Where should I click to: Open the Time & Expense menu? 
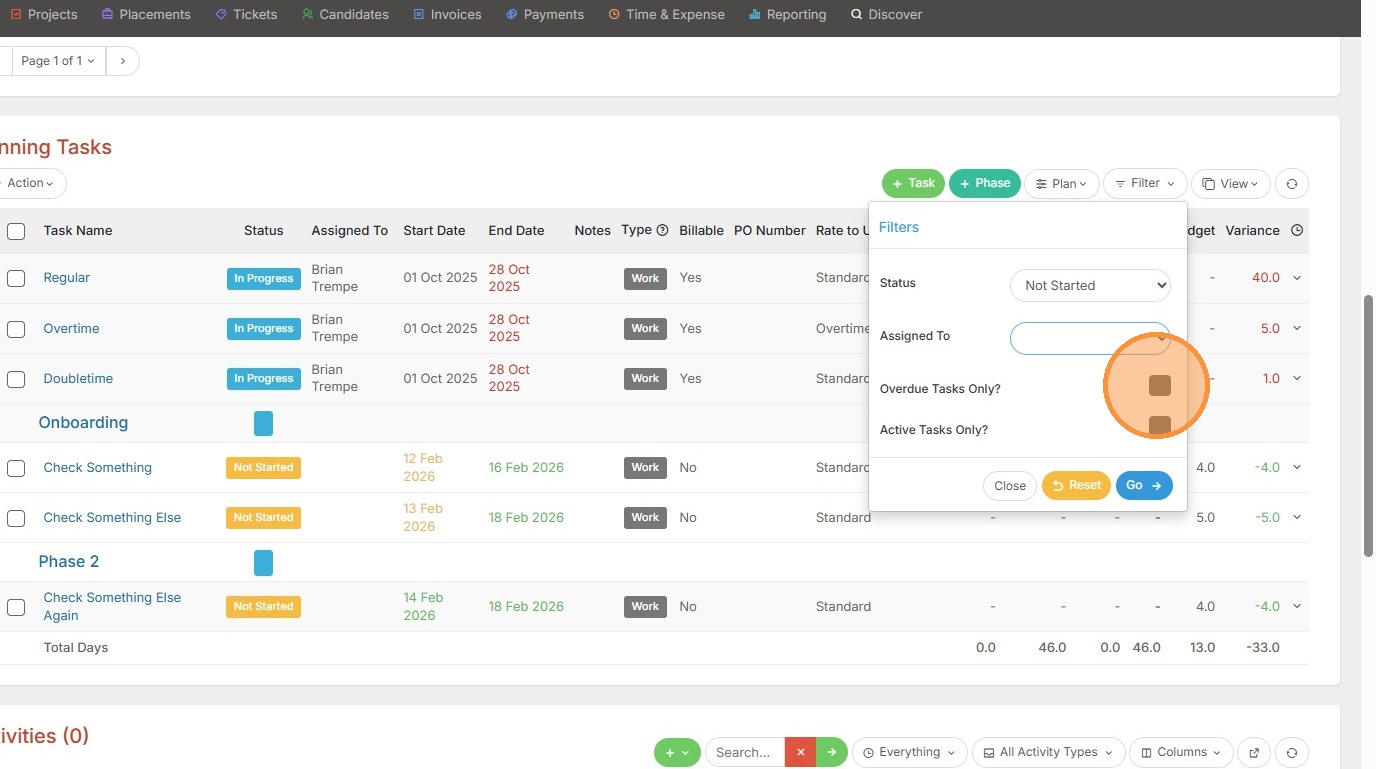pyautogui.click(x=666, y=14)
